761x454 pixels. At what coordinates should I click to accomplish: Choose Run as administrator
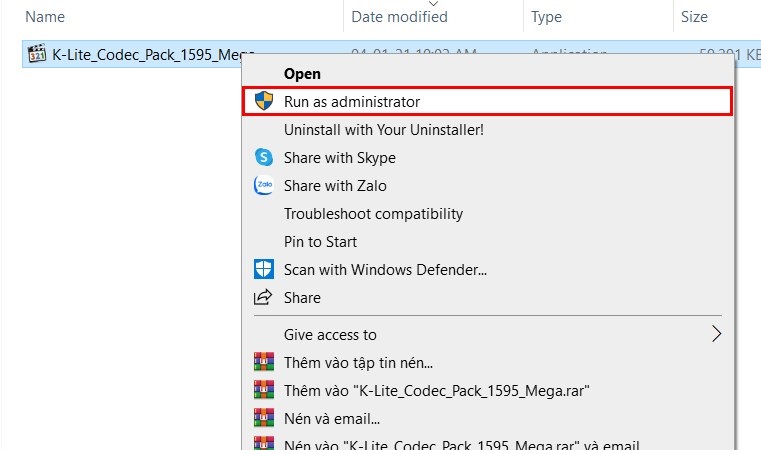click(x=351, y=102)
